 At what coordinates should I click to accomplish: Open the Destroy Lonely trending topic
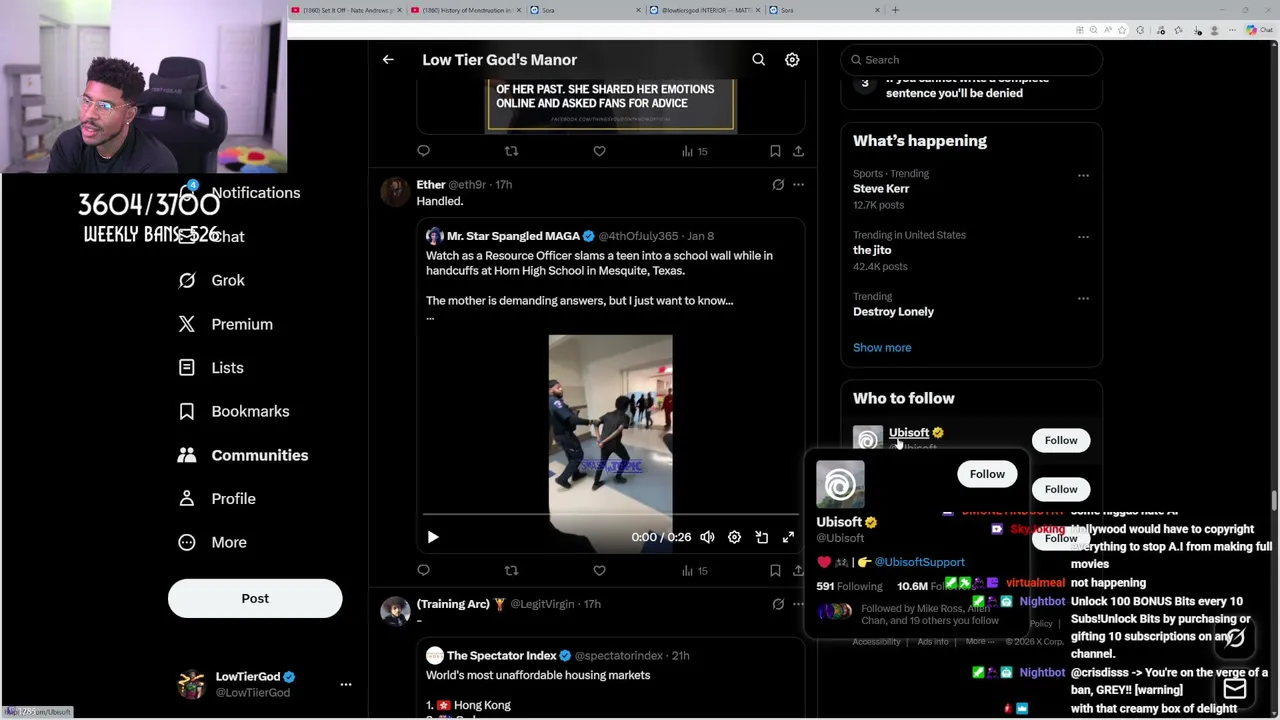(x=893, y=311)
